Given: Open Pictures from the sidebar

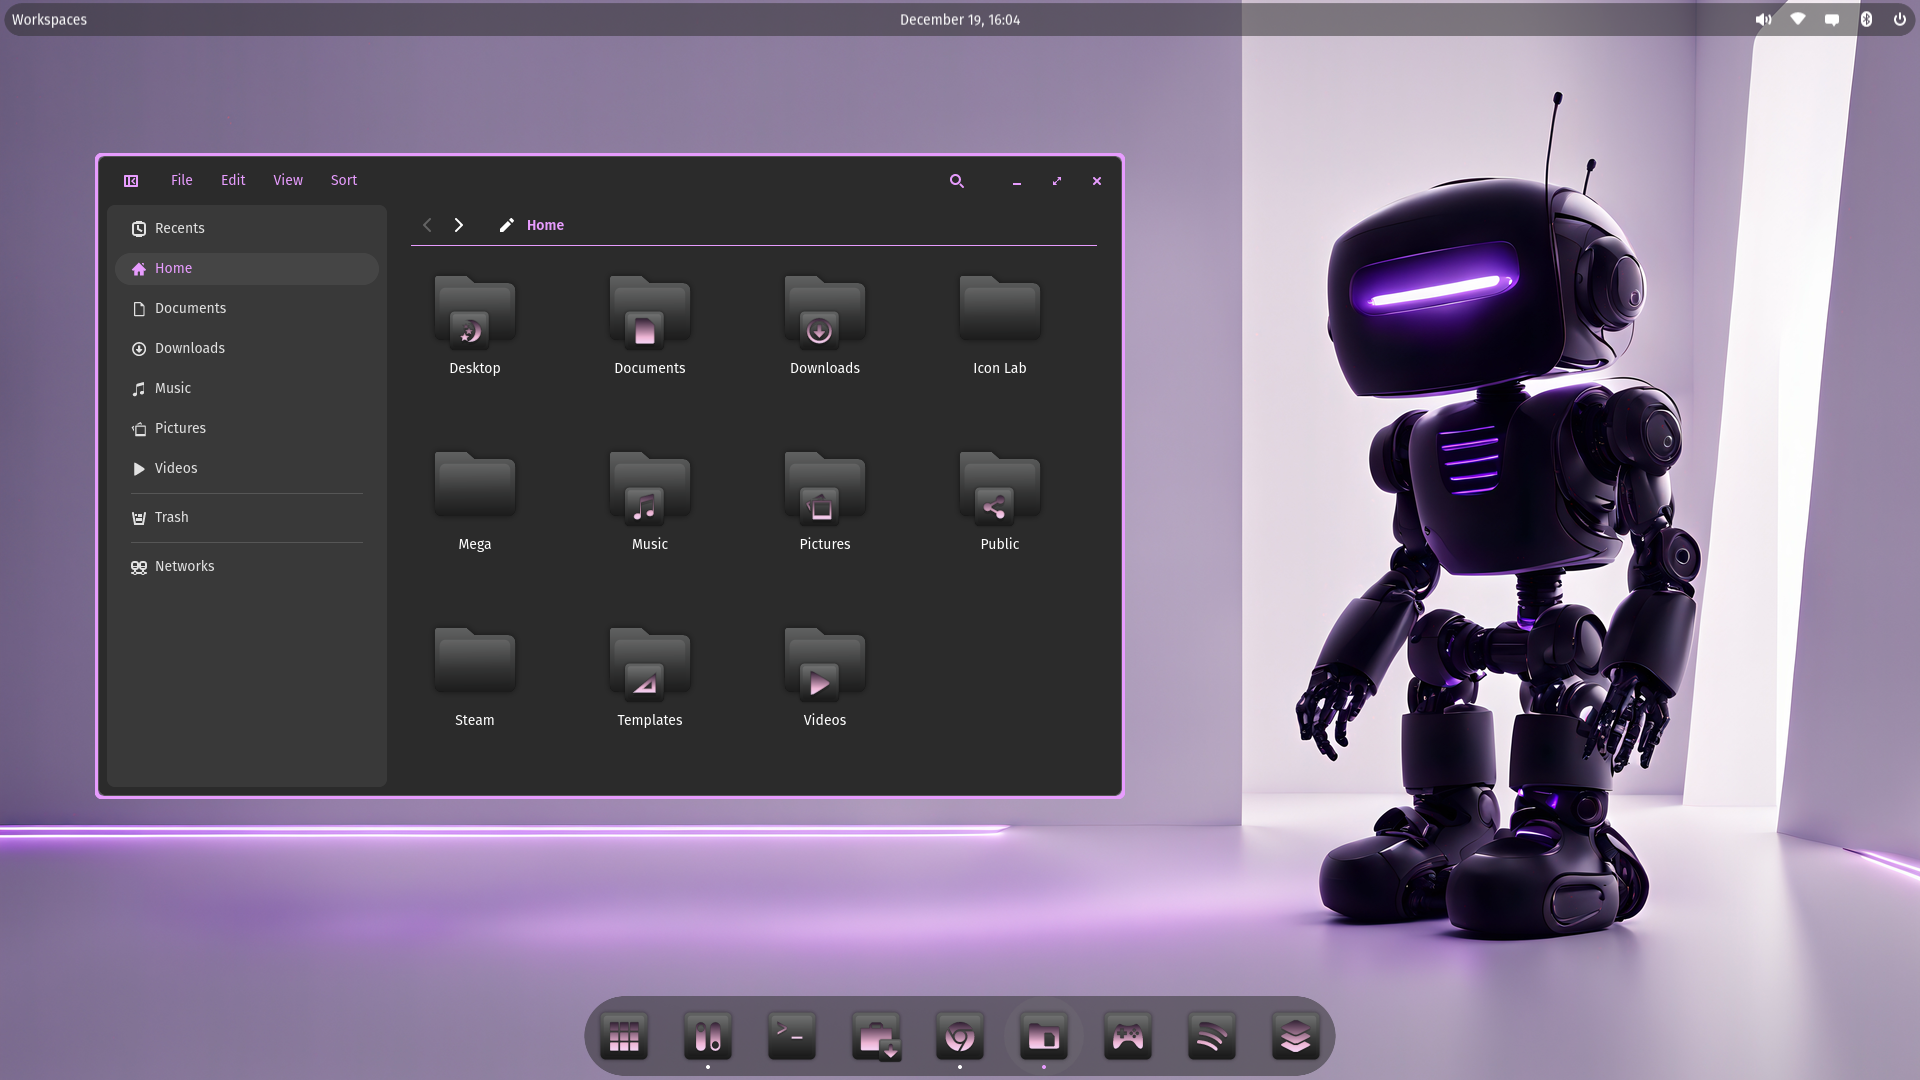Looking at the screenshot, I should point(247,428).
